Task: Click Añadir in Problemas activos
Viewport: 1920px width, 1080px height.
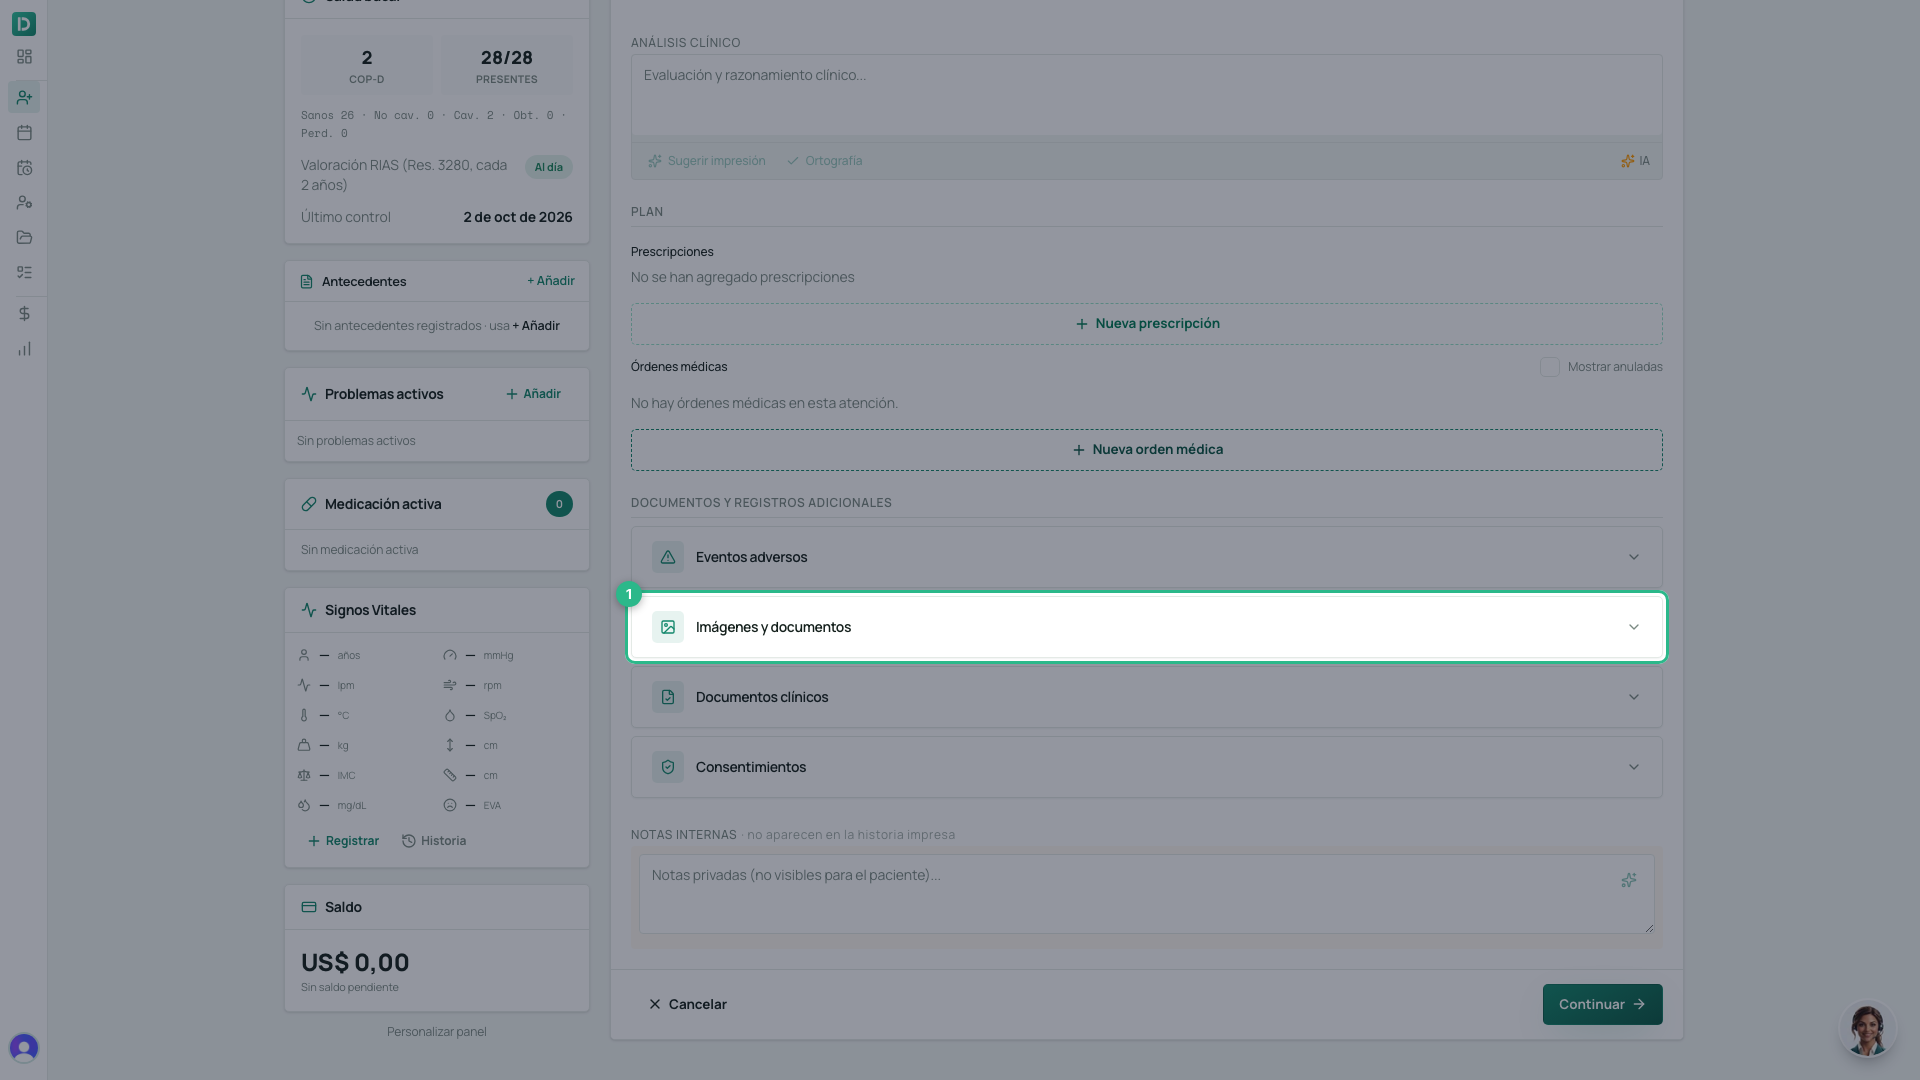Action: coord(533,394)
